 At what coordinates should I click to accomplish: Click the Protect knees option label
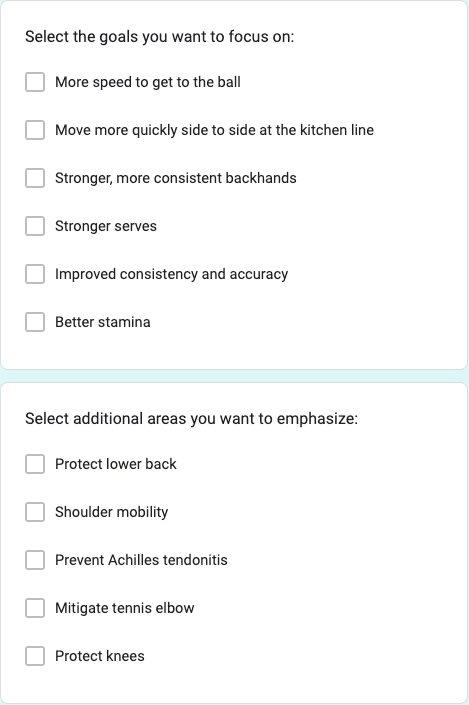(100, 656)
